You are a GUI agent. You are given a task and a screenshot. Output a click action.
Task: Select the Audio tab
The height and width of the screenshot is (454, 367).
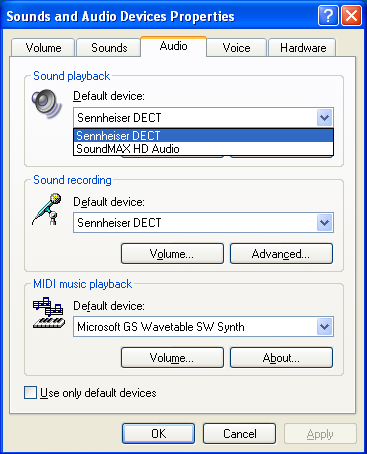pos(173,46)
